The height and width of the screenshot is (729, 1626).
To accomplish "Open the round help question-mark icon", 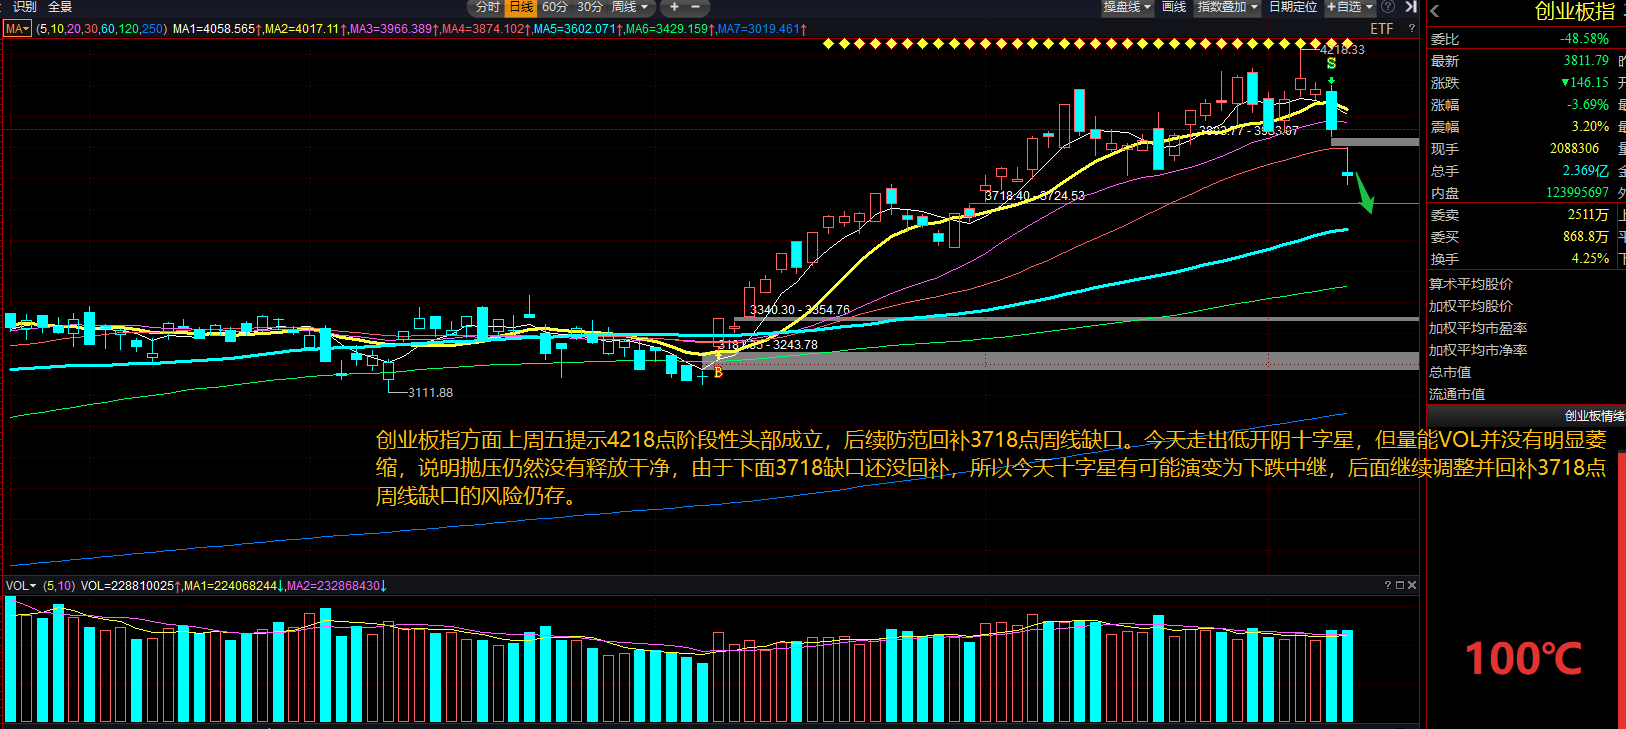I will 1388,7.
